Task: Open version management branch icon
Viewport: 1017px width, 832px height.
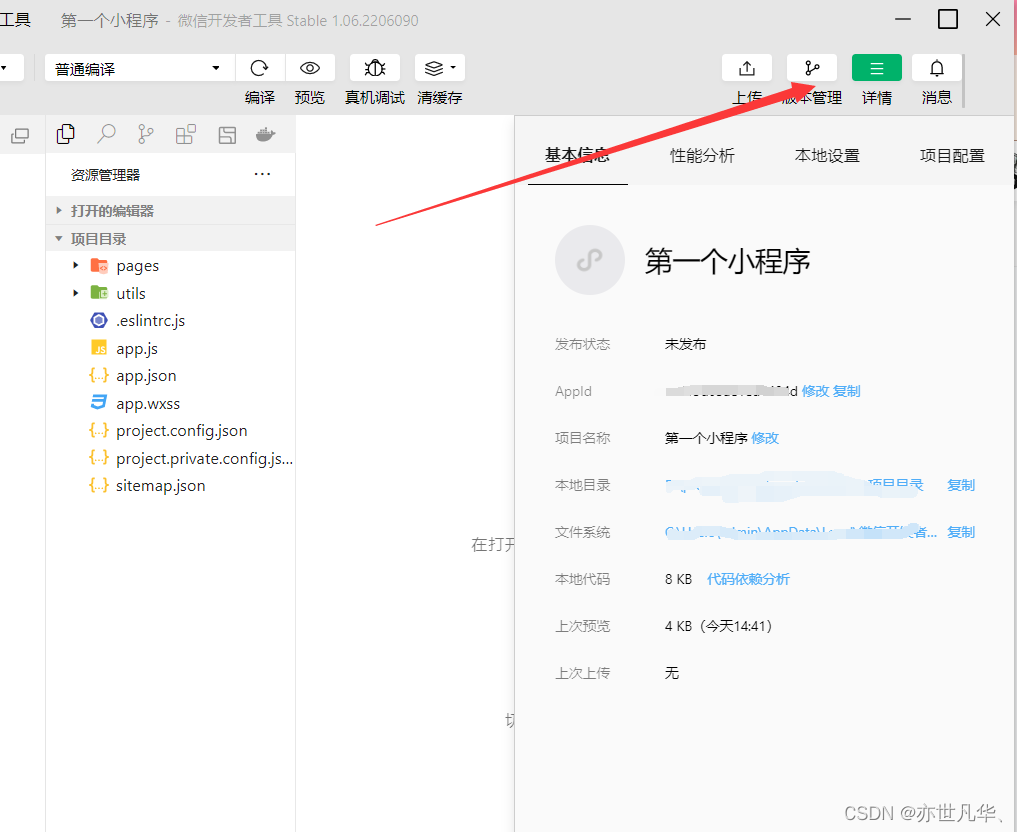Action: [811, 68]
